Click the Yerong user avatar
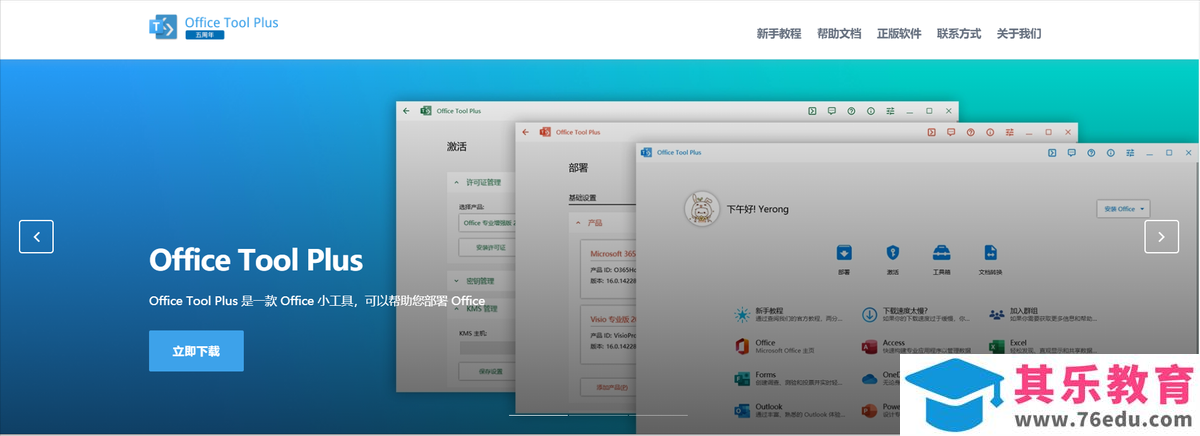Viewport: 1200px width, 436px height. click(x=701, y=209)
